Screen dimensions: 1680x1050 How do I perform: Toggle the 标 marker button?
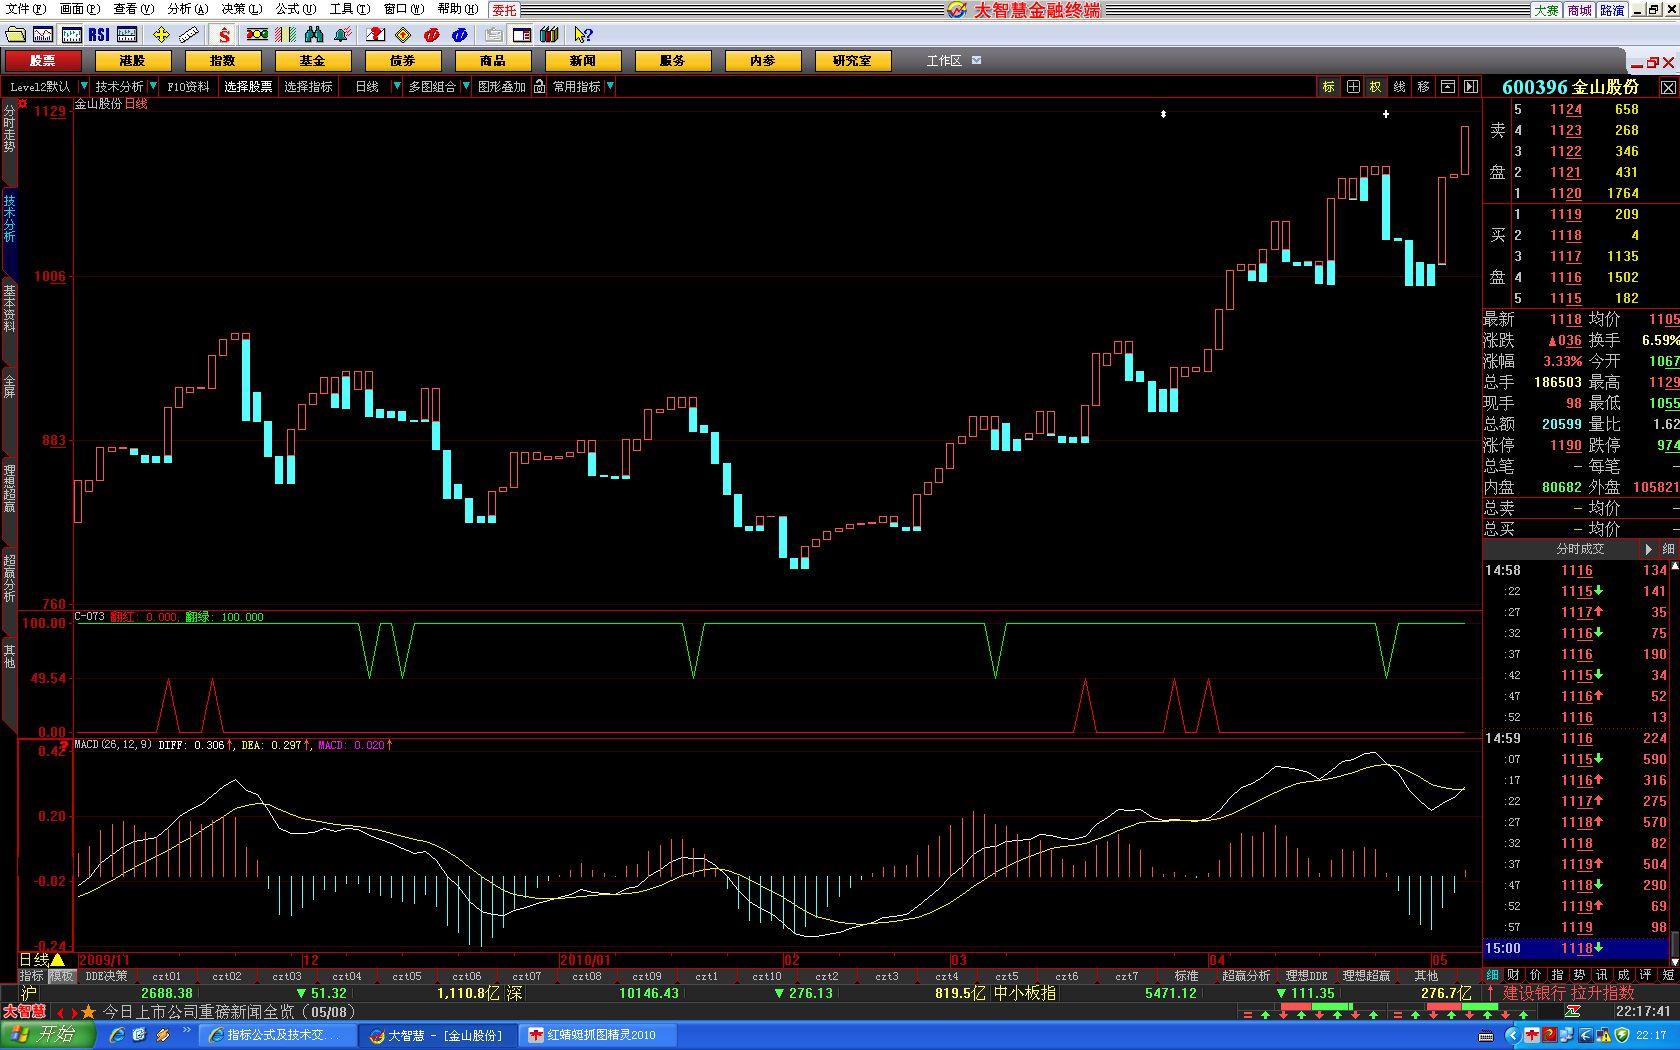(x=1328, y=87)
